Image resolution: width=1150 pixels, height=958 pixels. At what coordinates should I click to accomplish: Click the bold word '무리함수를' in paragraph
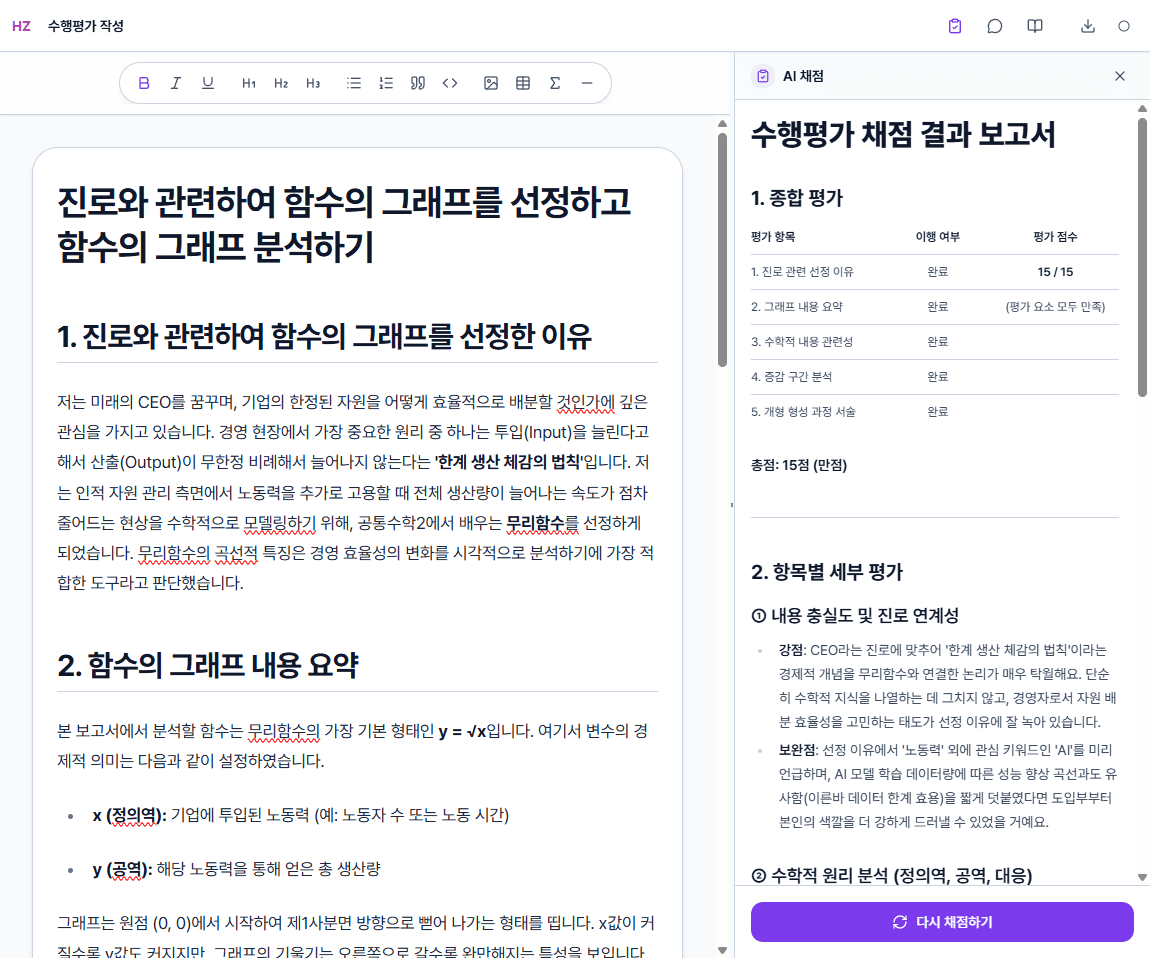543,523
